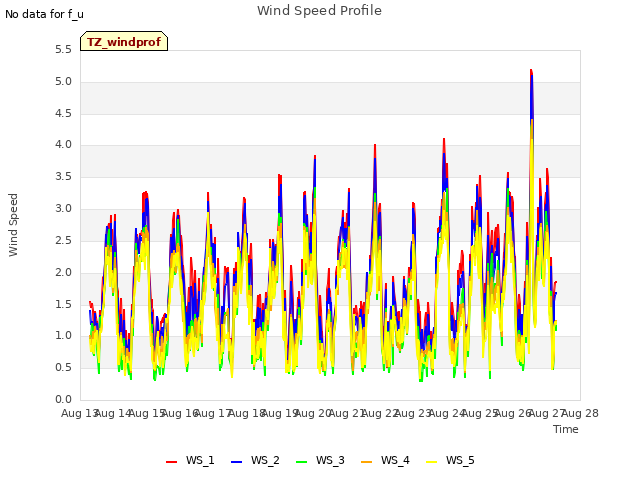The image size is (640, 480).
Task: Click the yellow WS_5 legend swatch
Action: tap(431, 462)
